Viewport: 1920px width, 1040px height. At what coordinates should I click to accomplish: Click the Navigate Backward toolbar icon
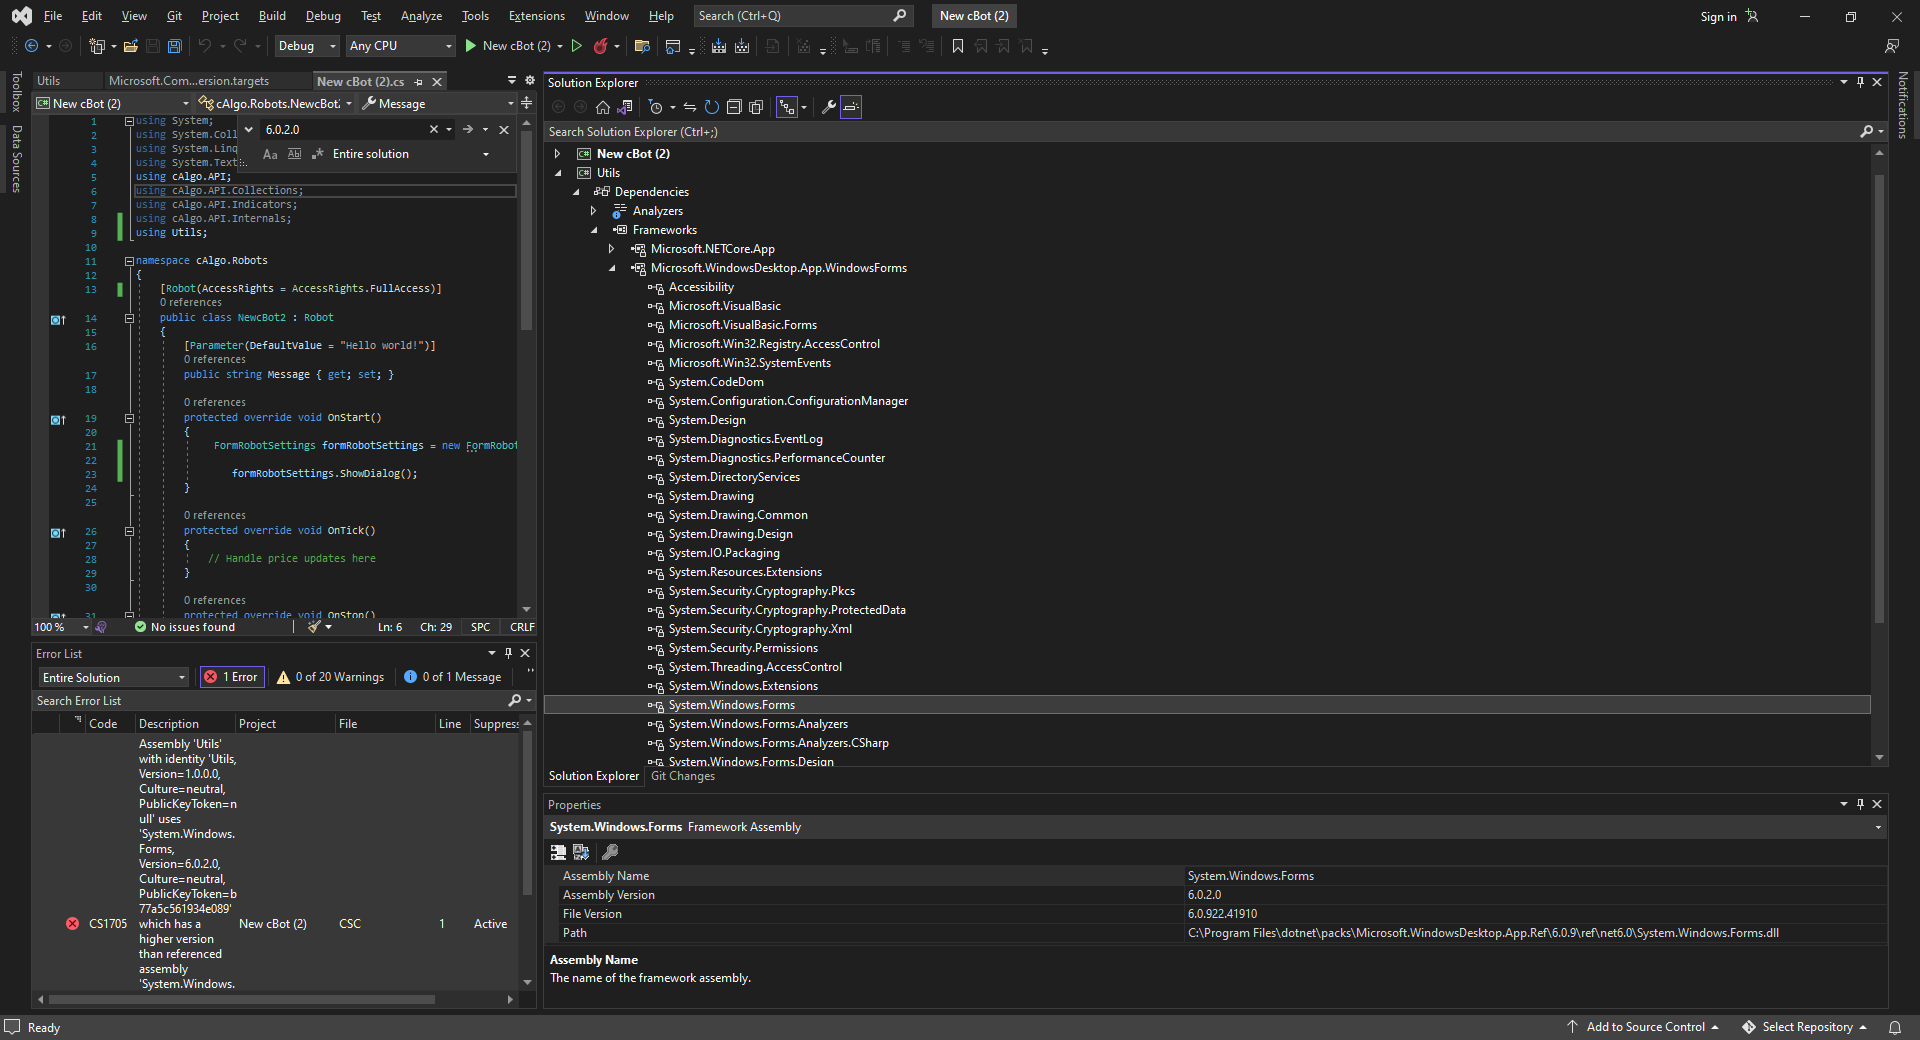click(x=32, y=46)
